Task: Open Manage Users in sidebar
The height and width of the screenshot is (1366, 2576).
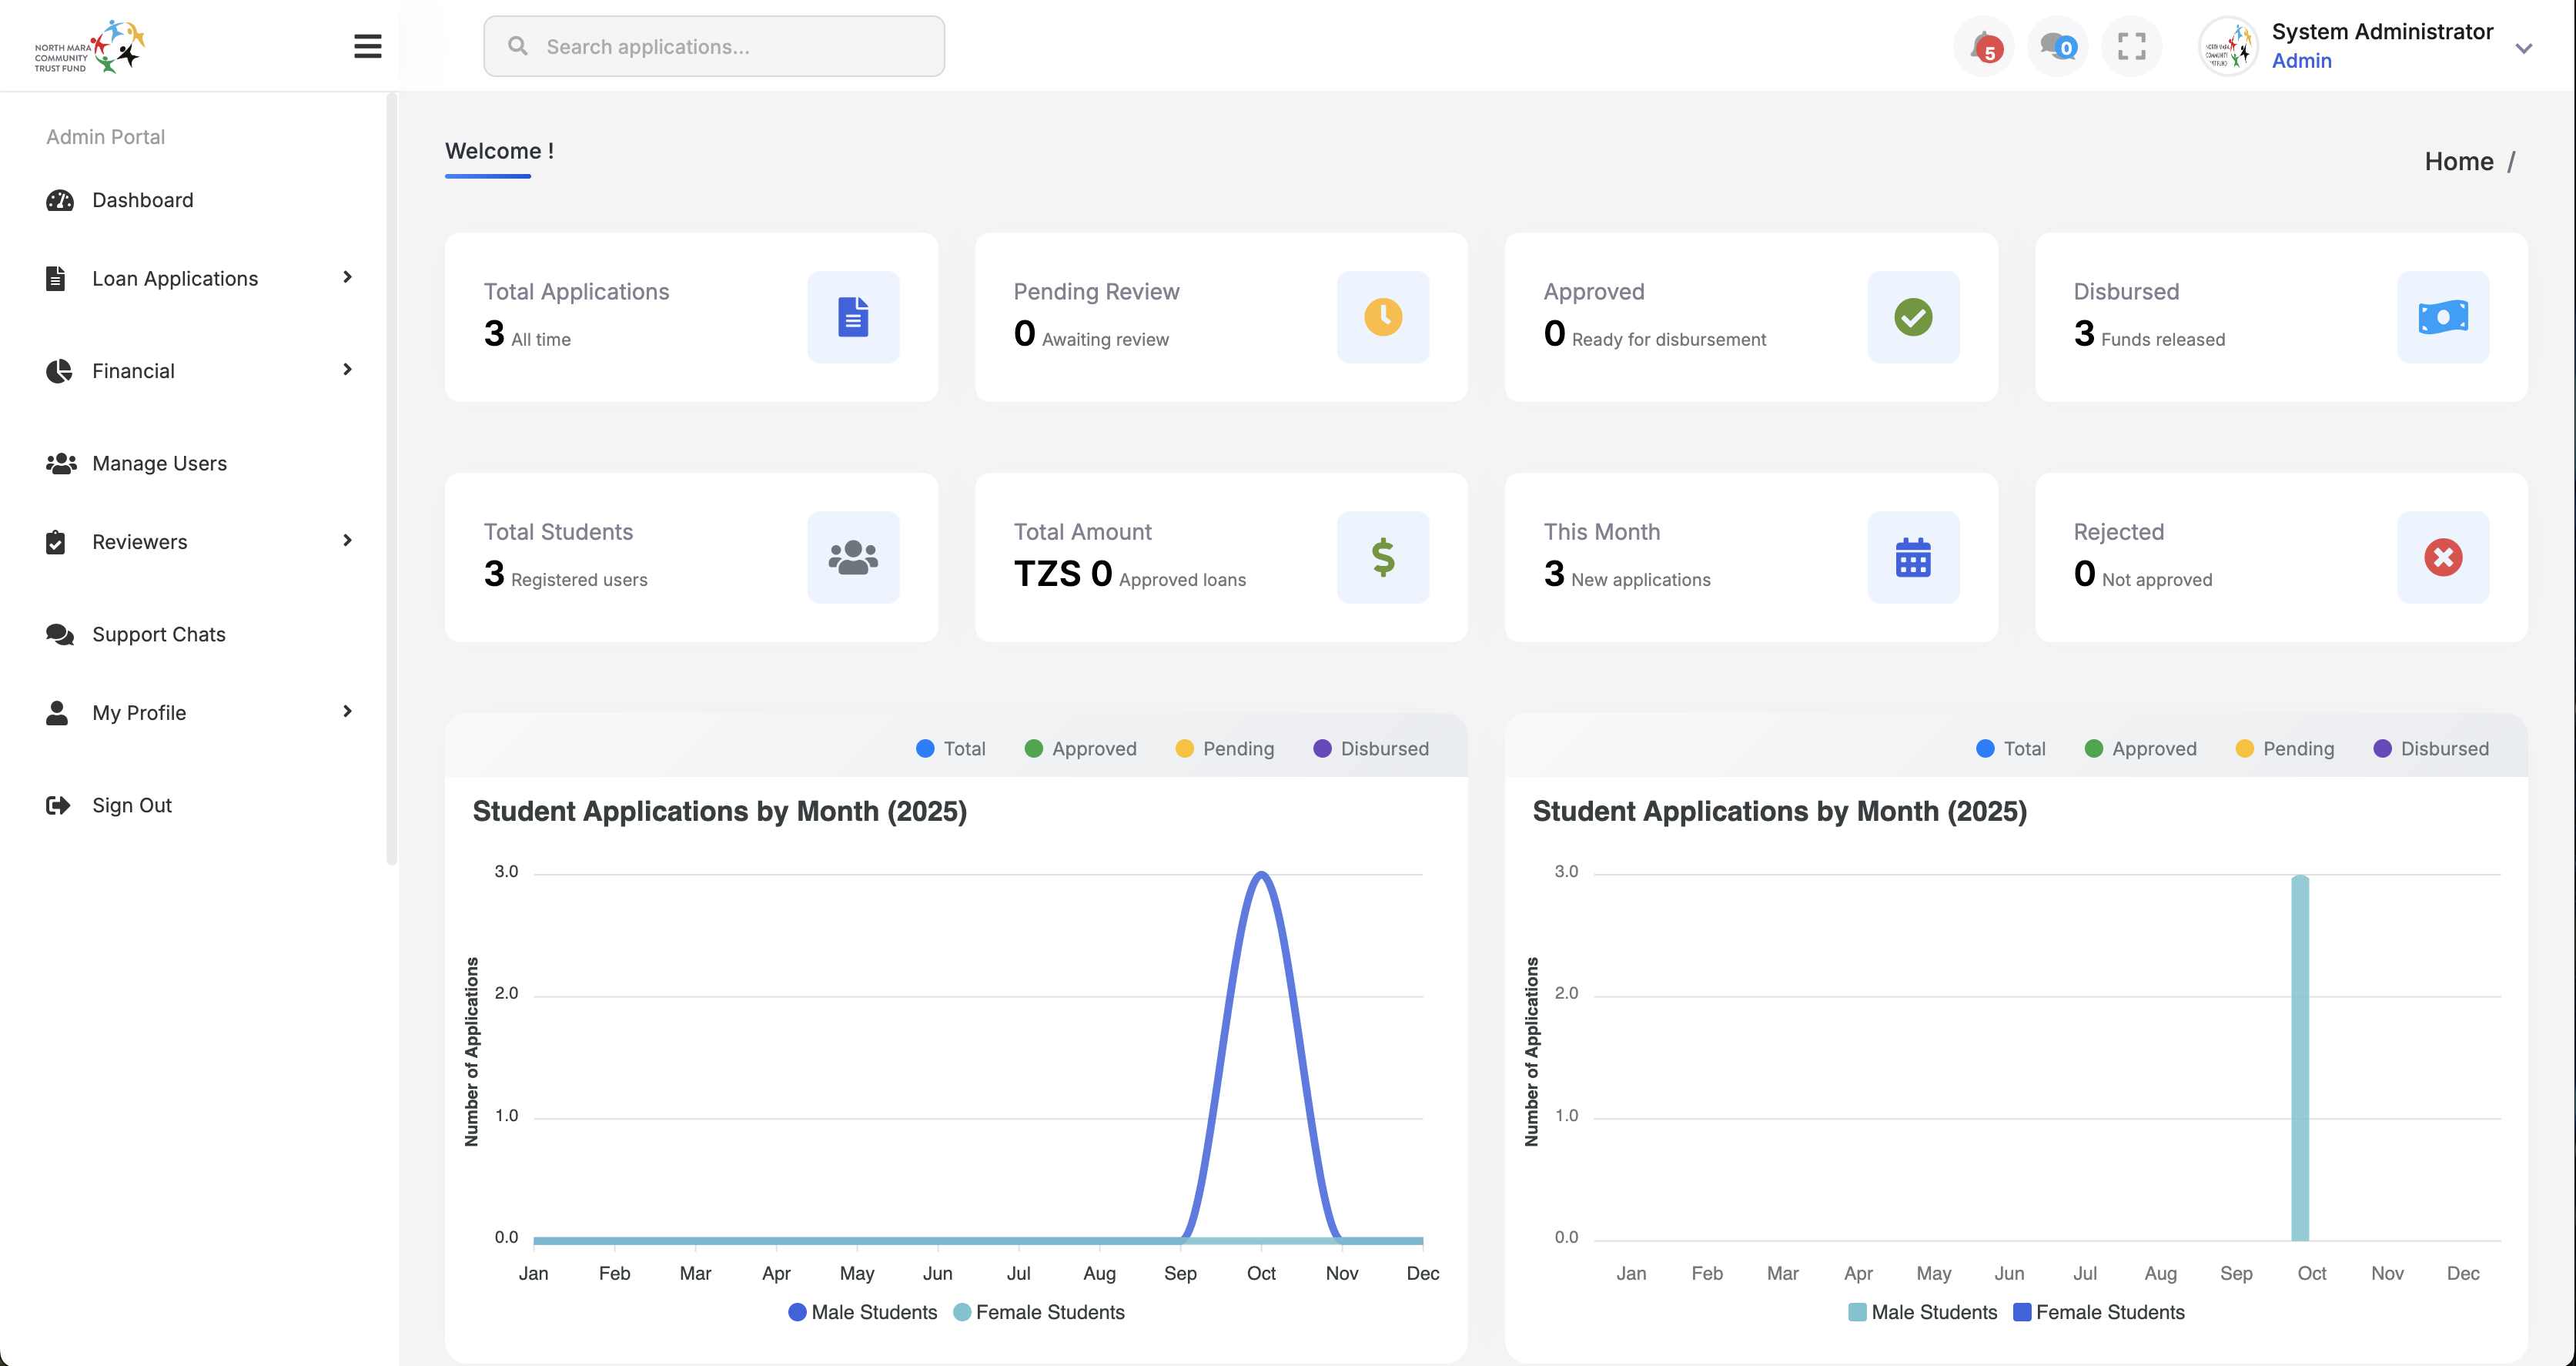Action: coord(159,463)
